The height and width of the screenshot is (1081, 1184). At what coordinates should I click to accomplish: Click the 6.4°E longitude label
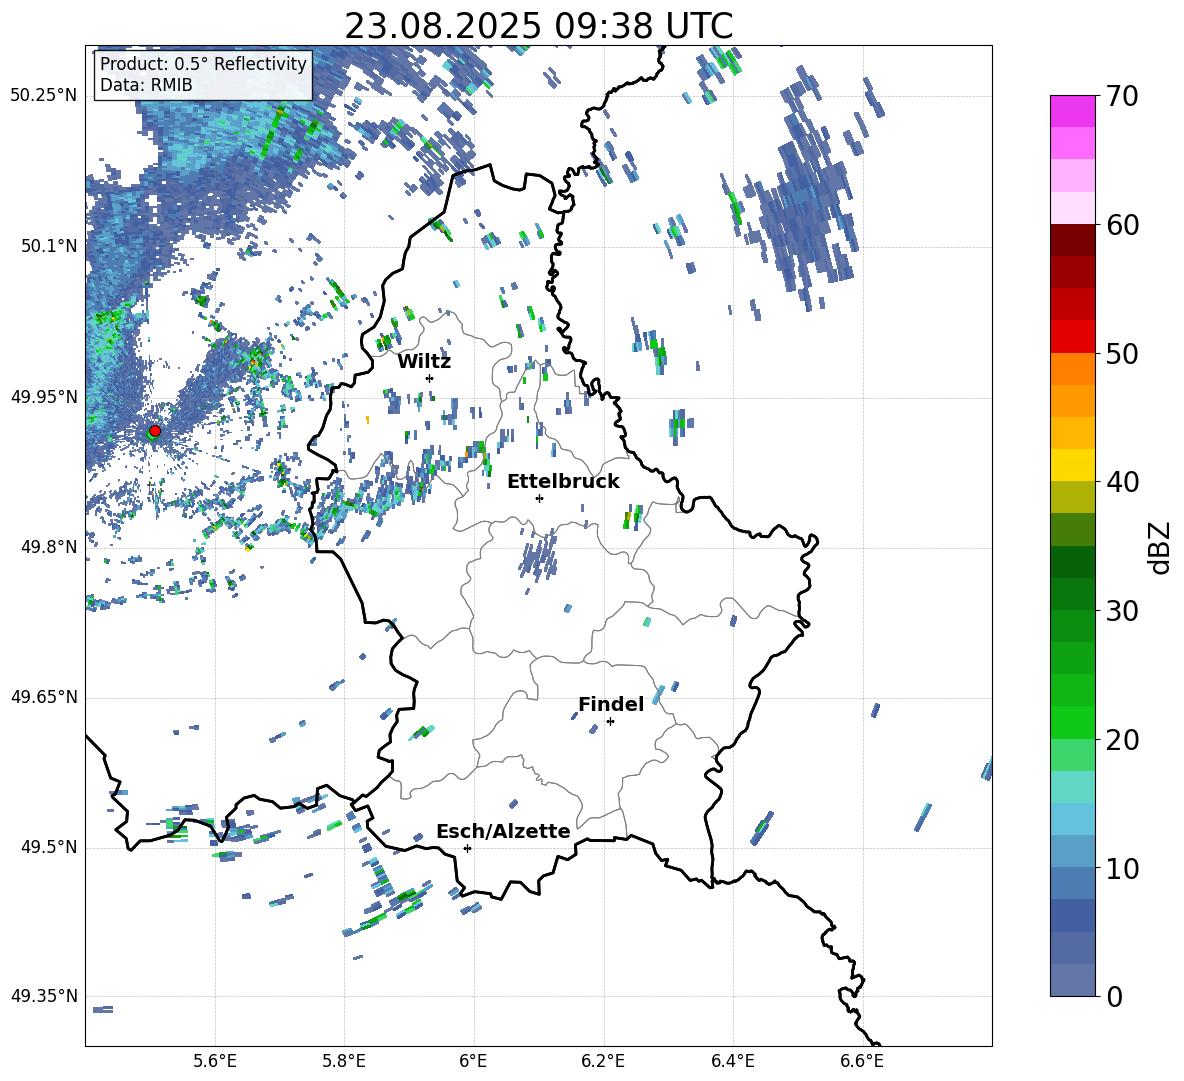tap(732, 1062)
